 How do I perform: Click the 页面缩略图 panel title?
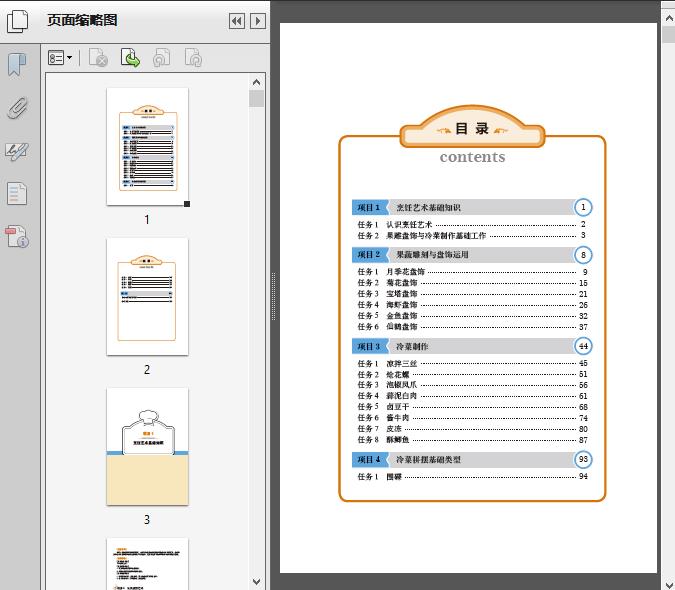82,20
